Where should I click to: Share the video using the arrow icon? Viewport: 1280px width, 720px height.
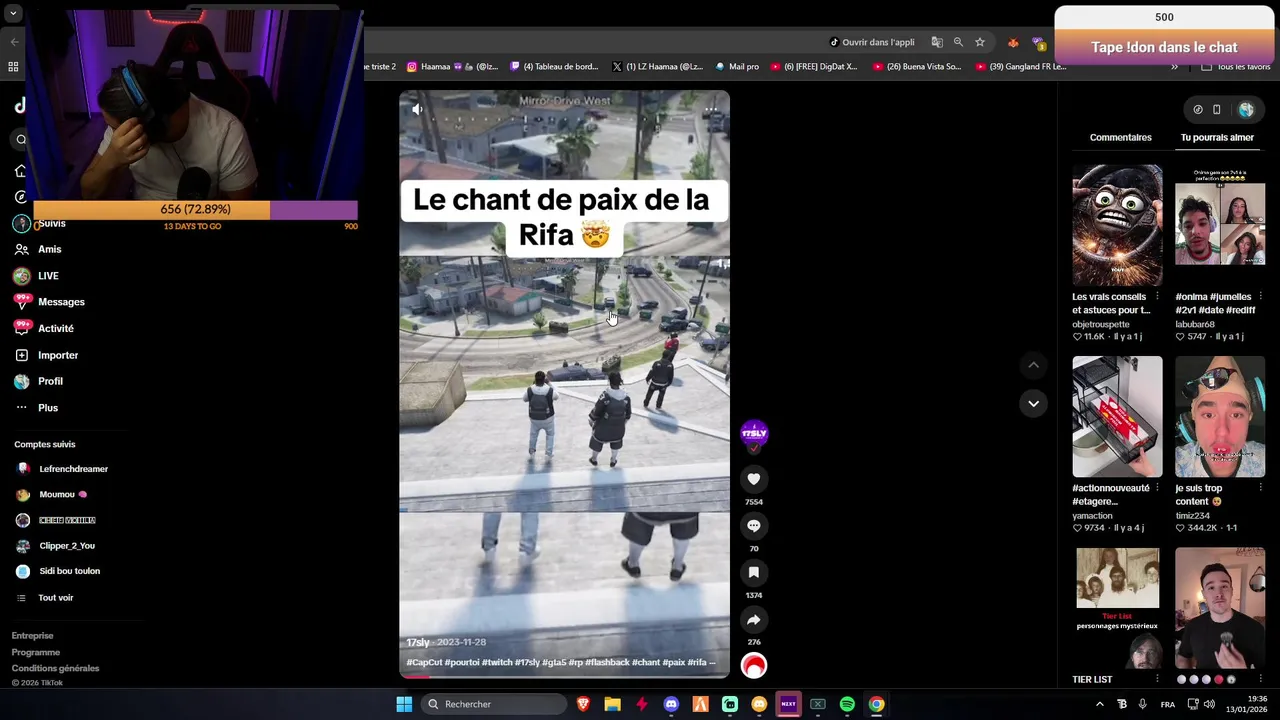754,619
